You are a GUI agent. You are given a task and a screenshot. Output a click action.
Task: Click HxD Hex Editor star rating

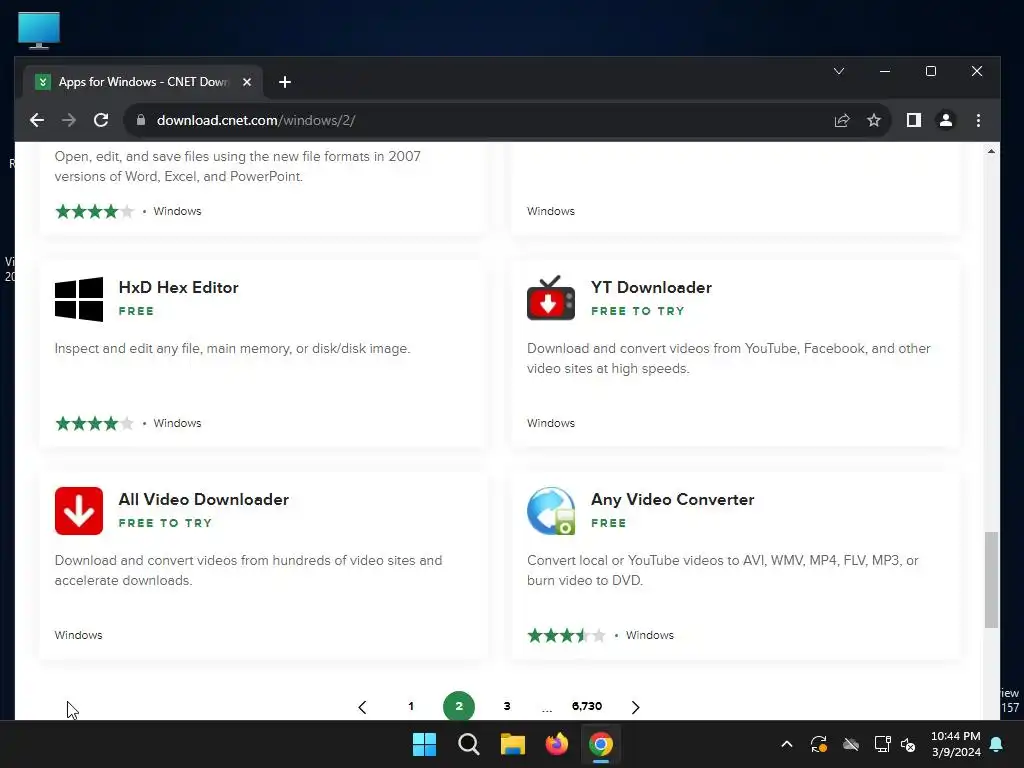95,423
